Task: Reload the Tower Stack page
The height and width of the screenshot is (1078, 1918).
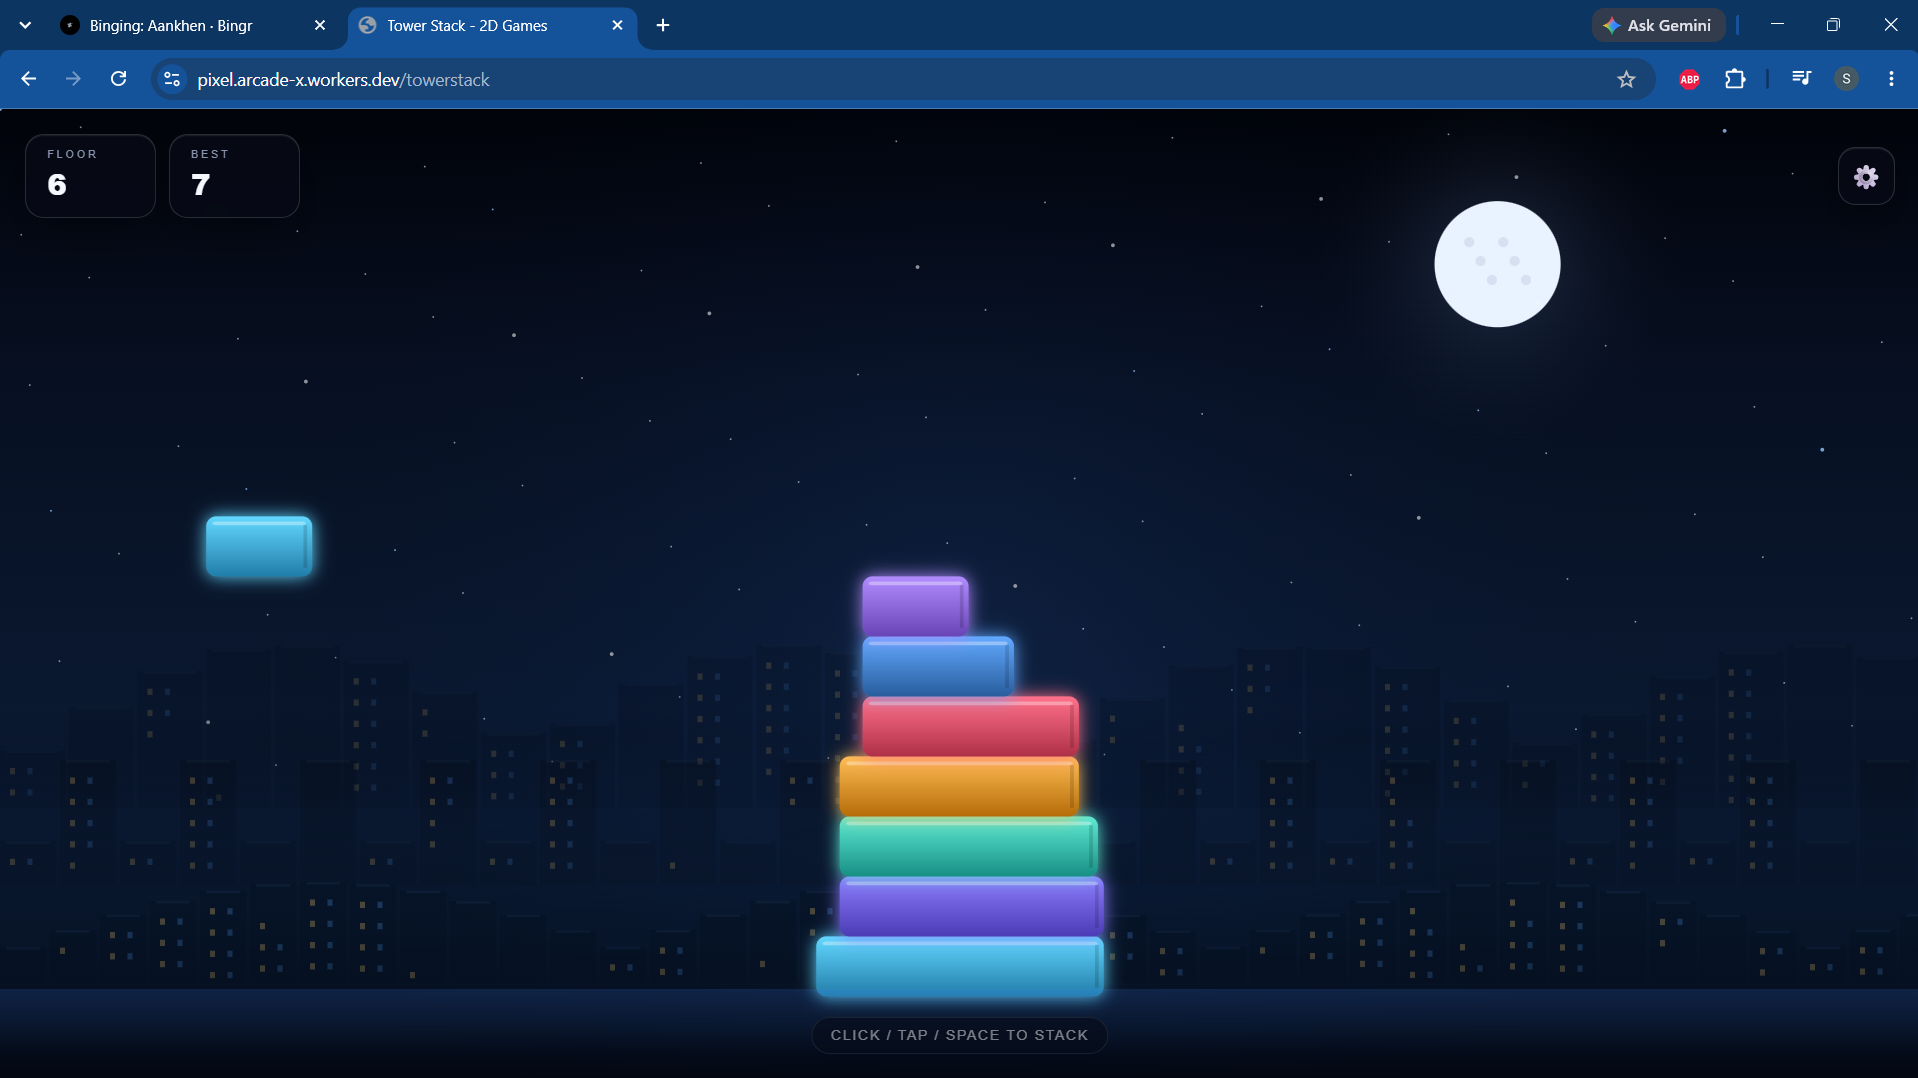Action: coord(118,79)
